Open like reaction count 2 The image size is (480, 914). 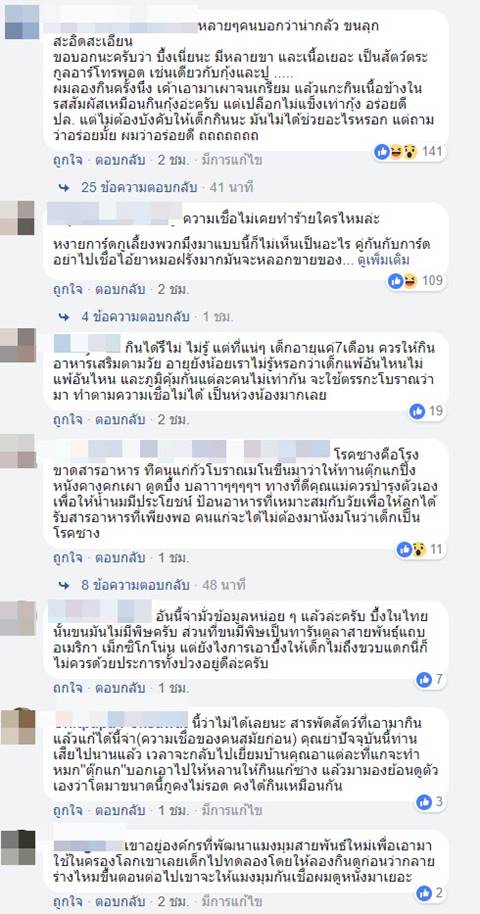[x=431, y=892]
